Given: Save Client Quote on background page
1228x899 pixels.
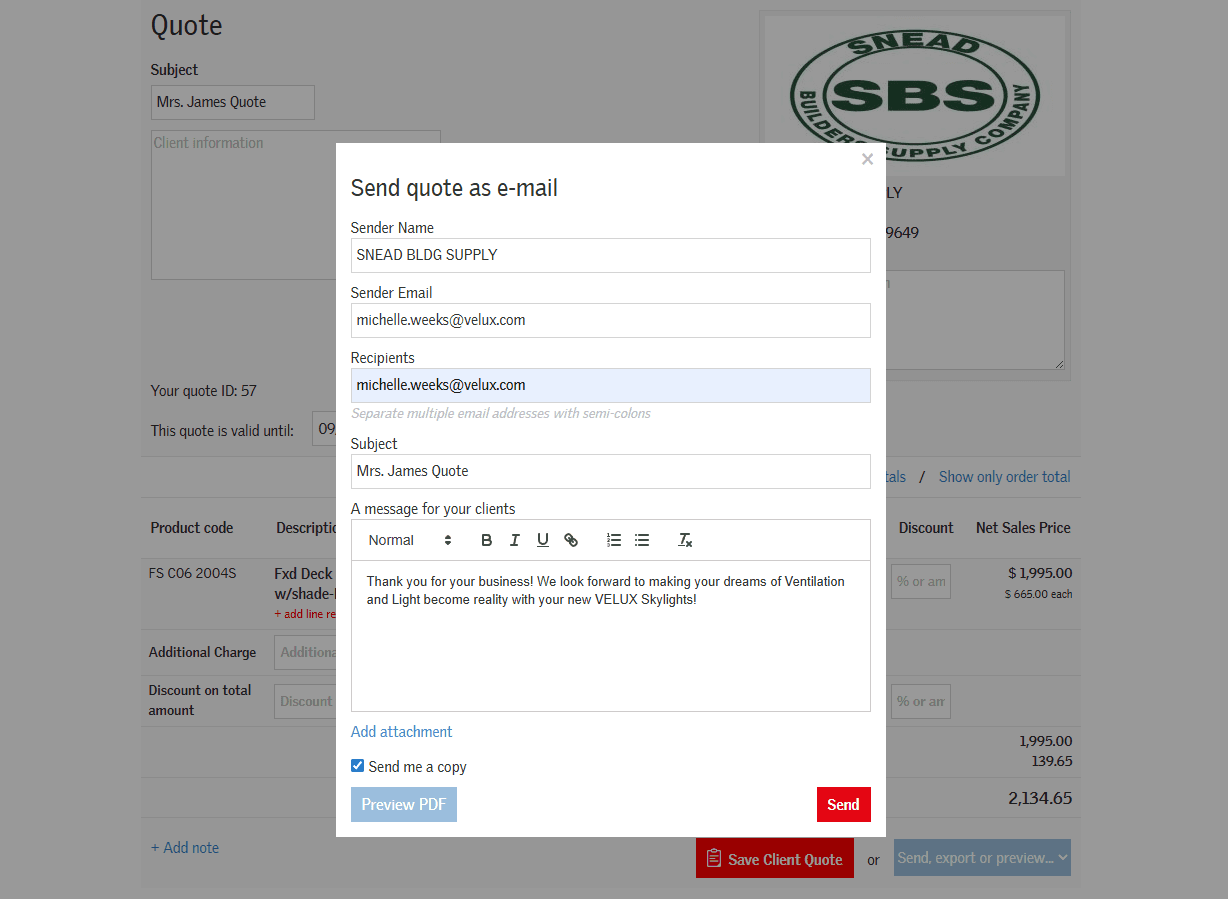Looking at the screenshot, I should coord(775,859).
